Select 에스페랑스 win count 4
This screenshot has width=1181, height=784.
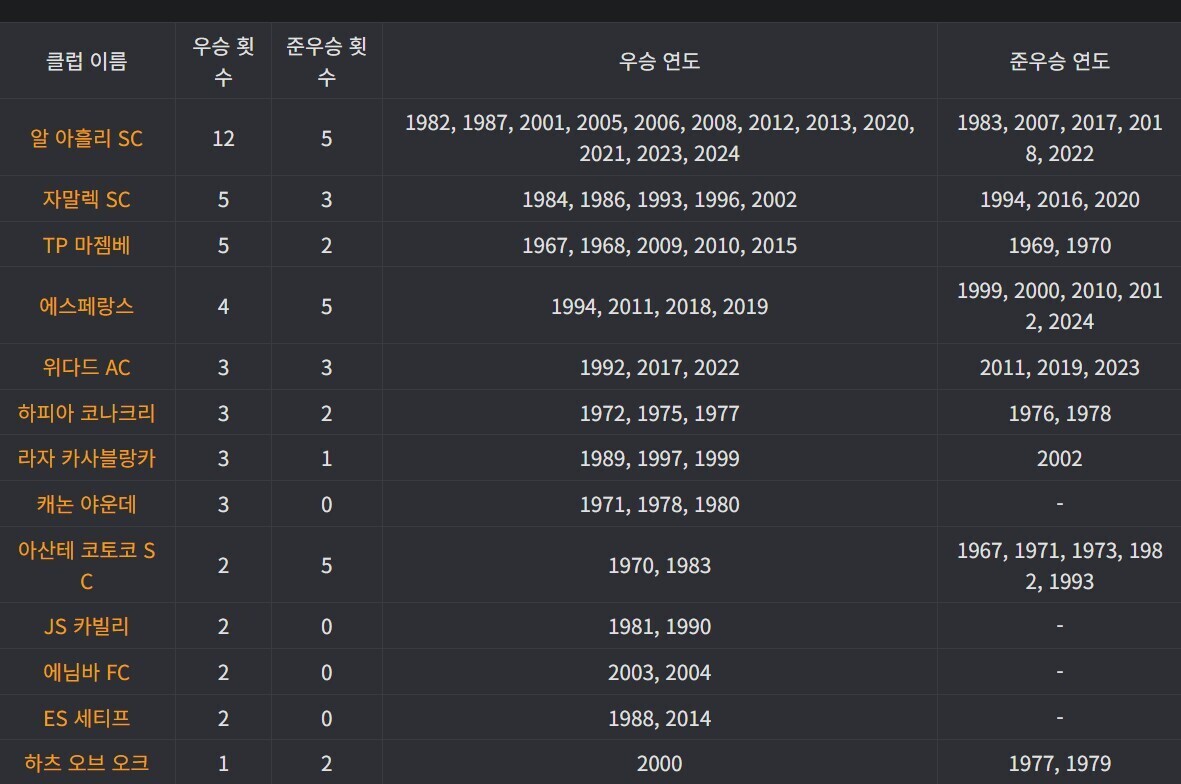[223, 307]
